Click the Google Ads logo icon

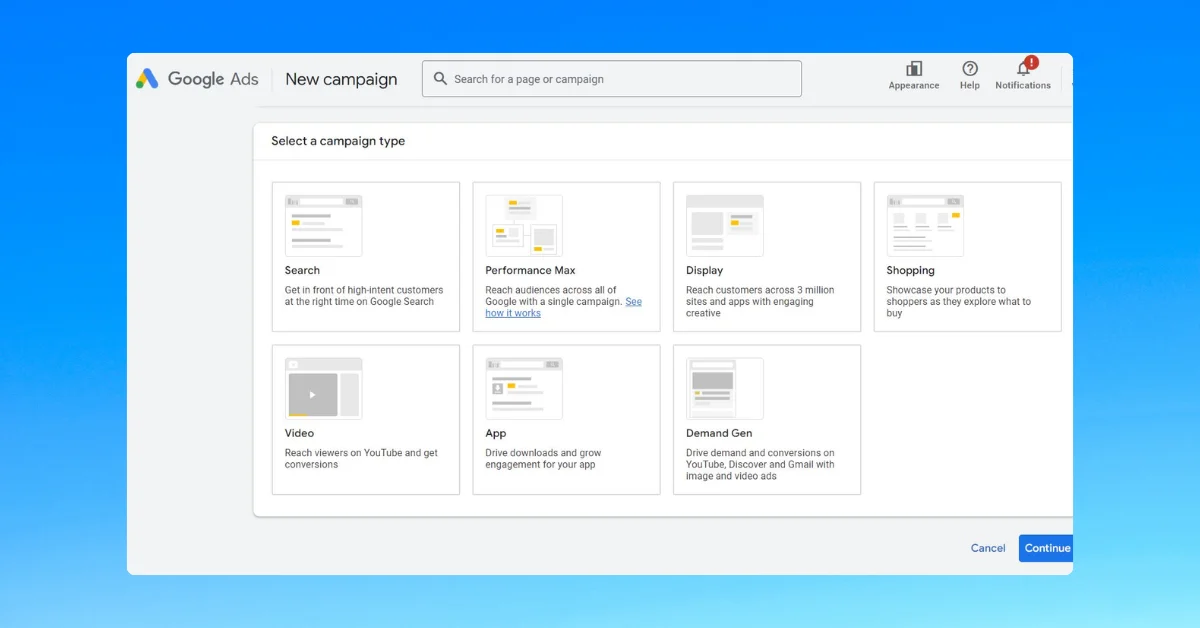point(147,79)
